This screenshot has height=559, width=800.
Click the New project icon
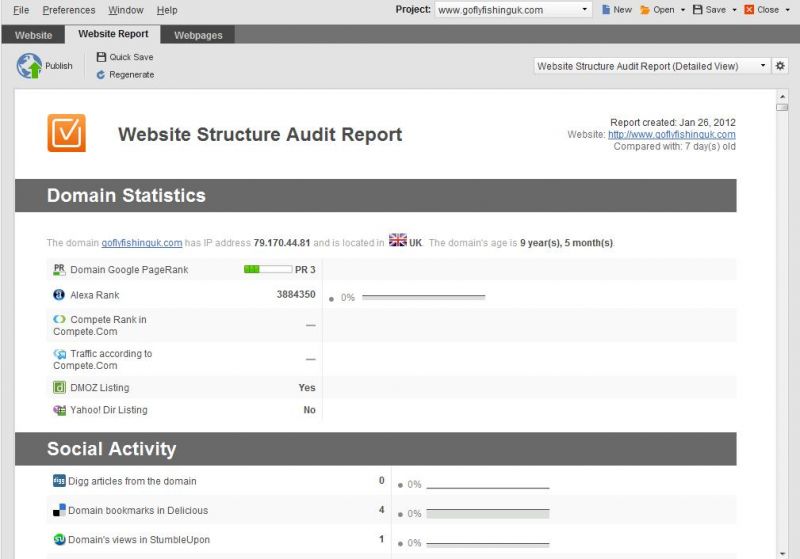click(606, 10)
